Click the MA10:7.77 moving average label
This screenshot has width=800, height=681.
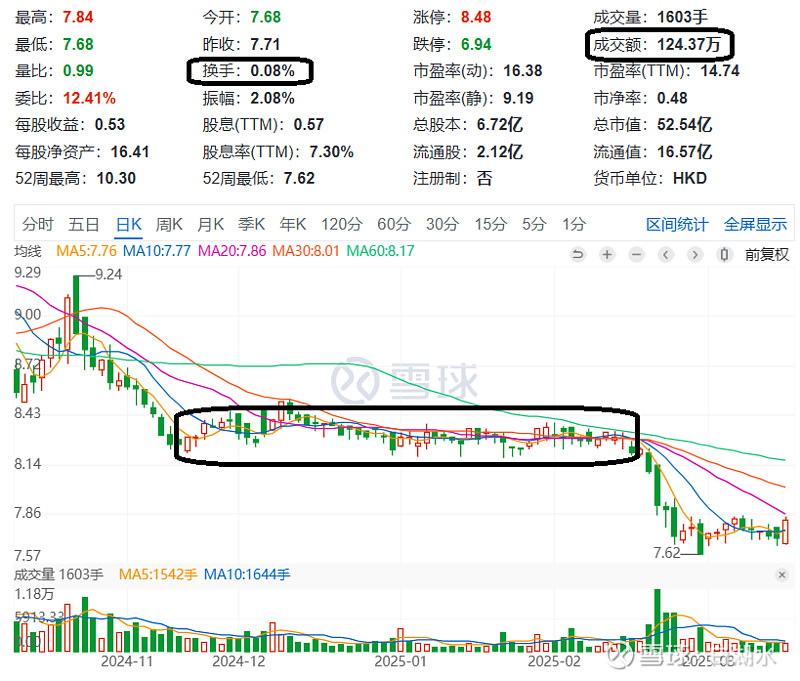[x=157, y=251]
